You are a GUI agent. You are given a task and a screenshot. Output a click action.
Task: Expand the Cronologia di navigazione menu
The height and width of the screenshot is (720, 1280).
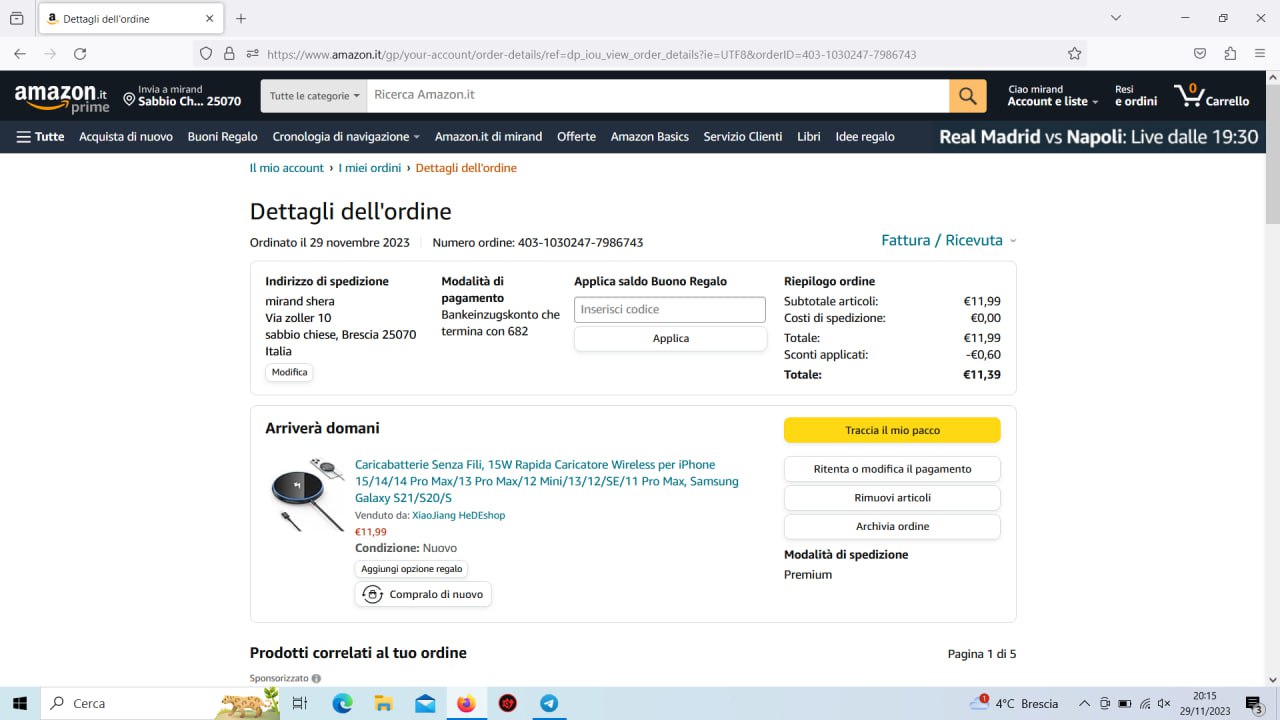(x=345, y=137)
